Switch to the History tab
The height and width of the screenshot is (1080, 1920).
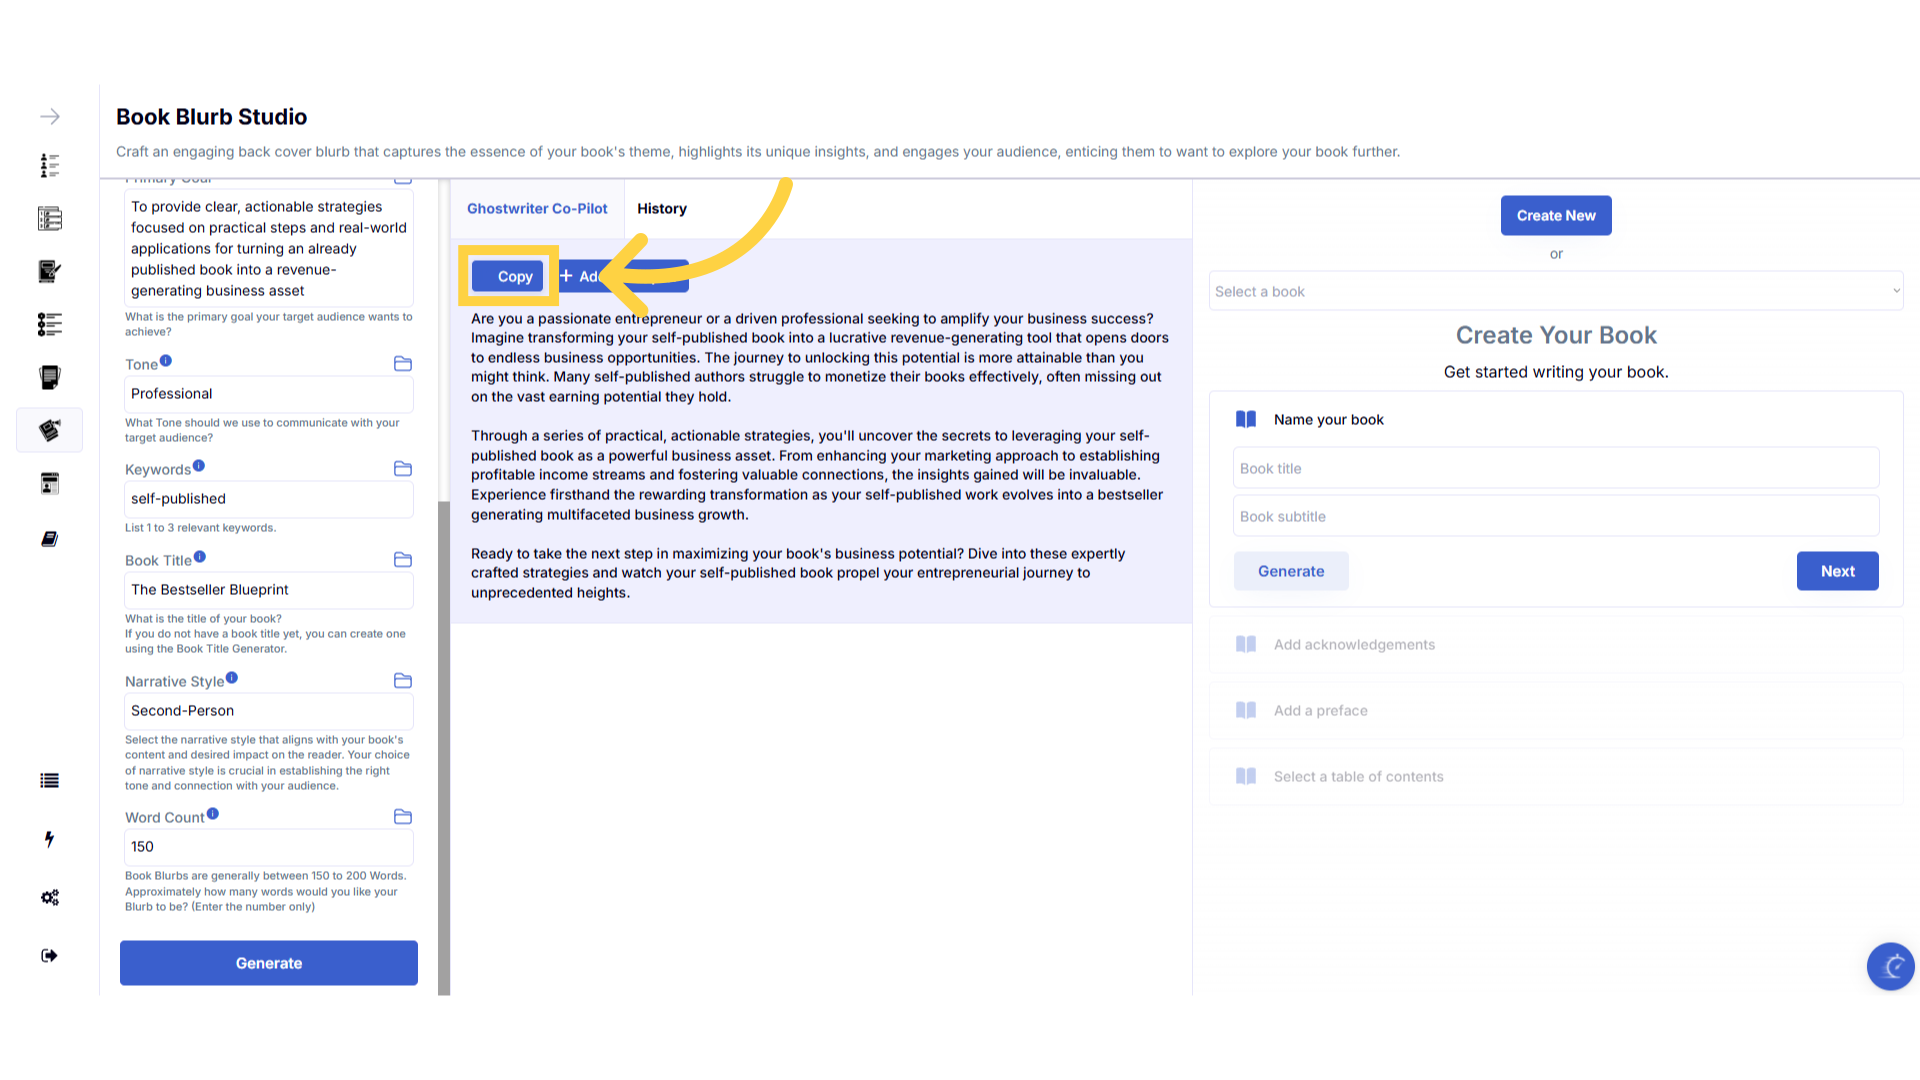pos(662,209)
